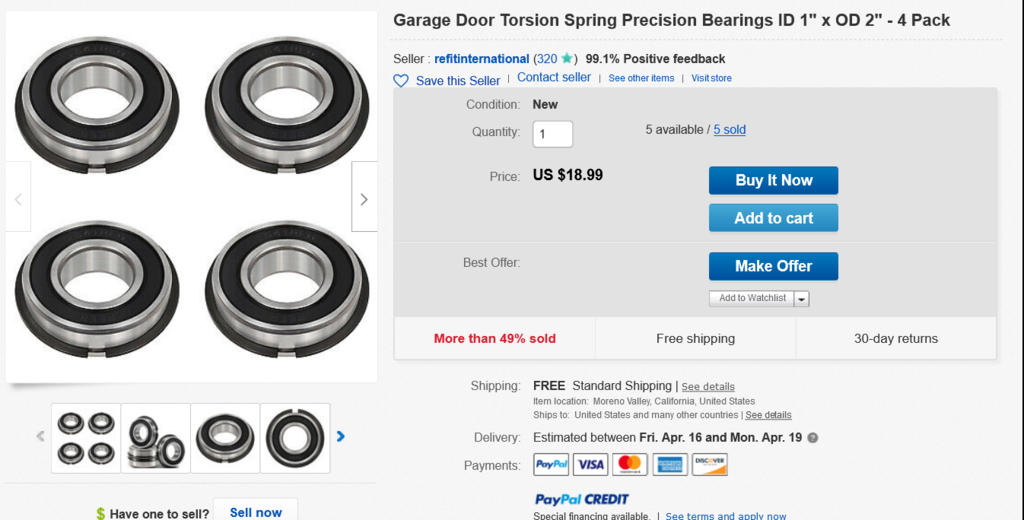Click the heart icon to save this seller
1024x520 pixels.
click(x=401, y=81)
